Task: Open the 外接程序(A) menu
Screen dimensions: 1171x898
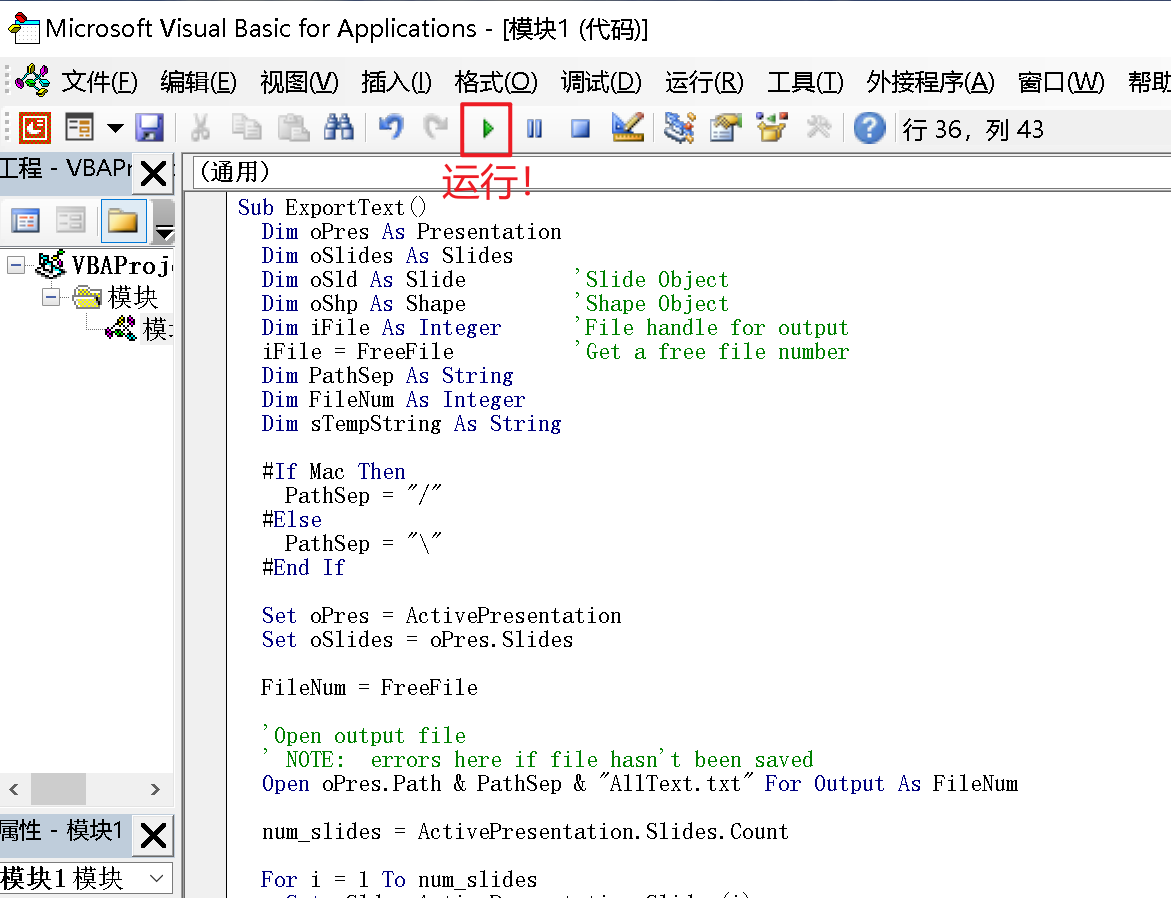Action: (x=931, y=81)
